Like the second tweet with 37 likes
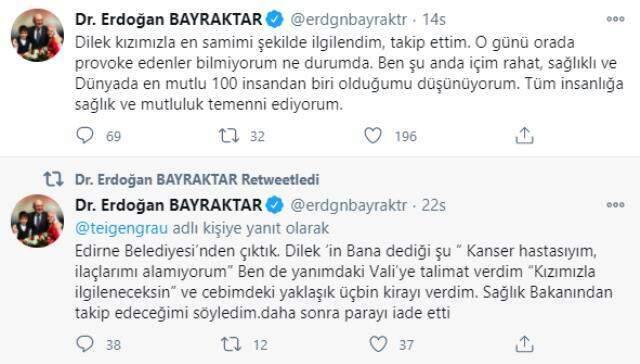 coord(378,344)
